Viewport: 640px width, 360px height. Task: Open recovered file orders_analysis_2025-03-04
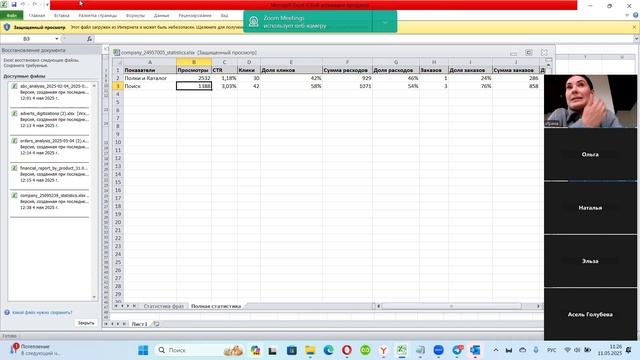pos(50,147)
